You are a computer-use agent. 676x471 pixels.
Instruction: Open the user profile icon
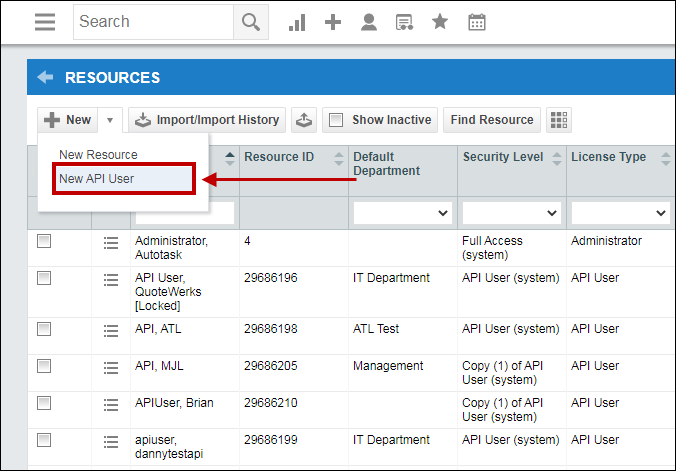(369, 22)
